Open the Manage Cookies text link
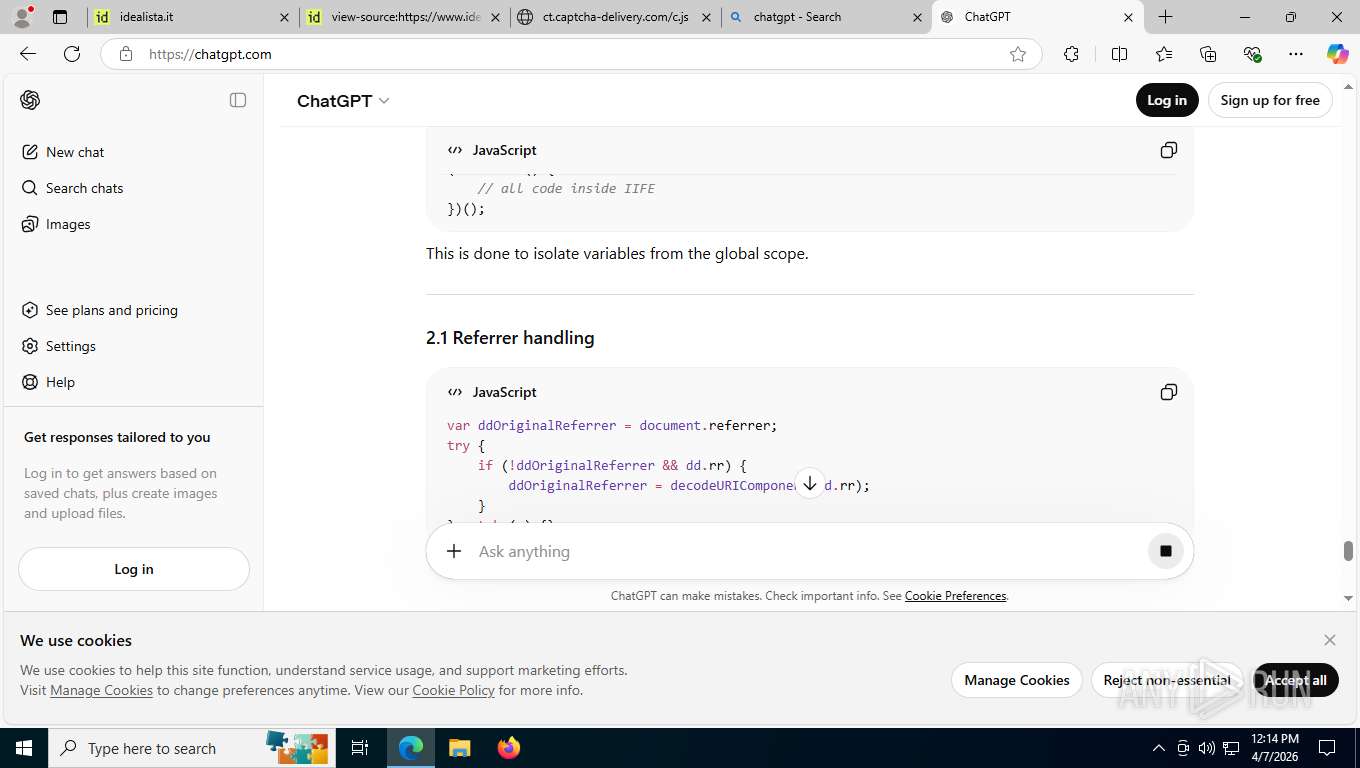The width and height of the screenshot is (1360, 768). pos(101,690)
